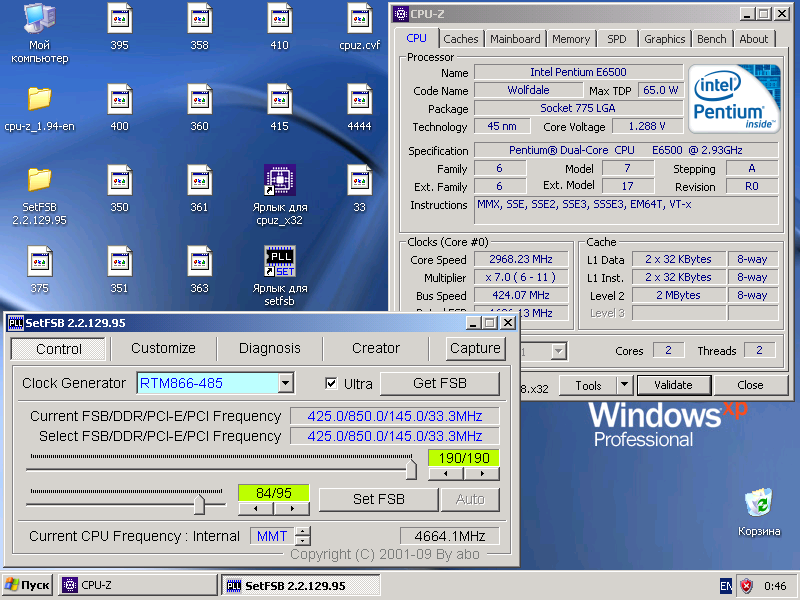This screenshot has width=800, height=600.
Task: Click the SetFSB title bar PLL icon
Action: coord(16,322)
